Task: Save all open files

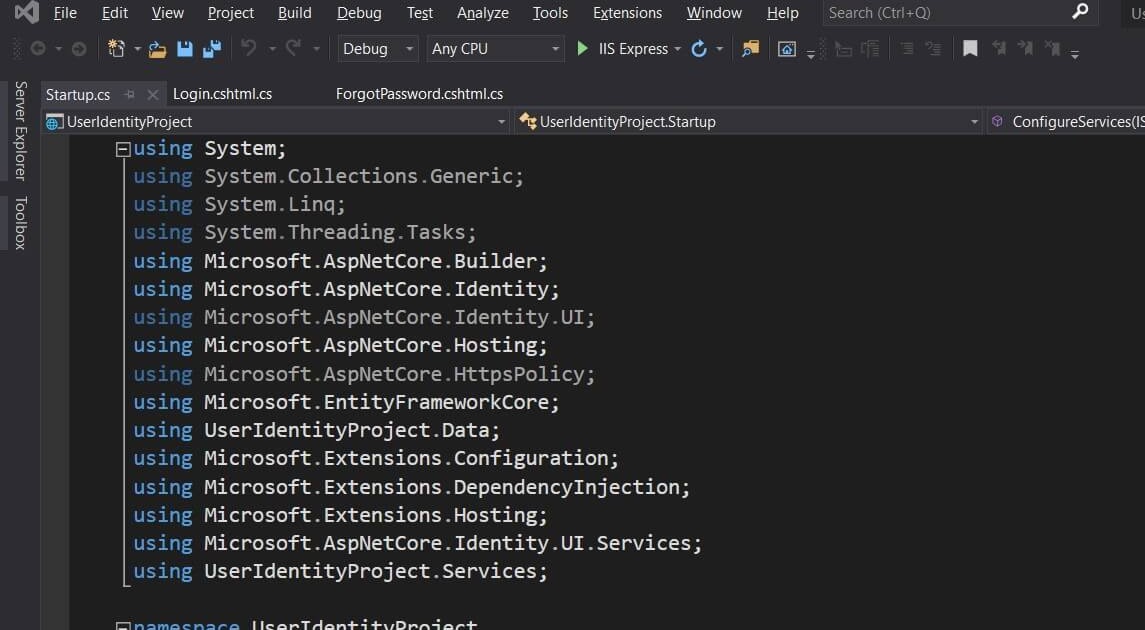Action: [x=211, y=48]
